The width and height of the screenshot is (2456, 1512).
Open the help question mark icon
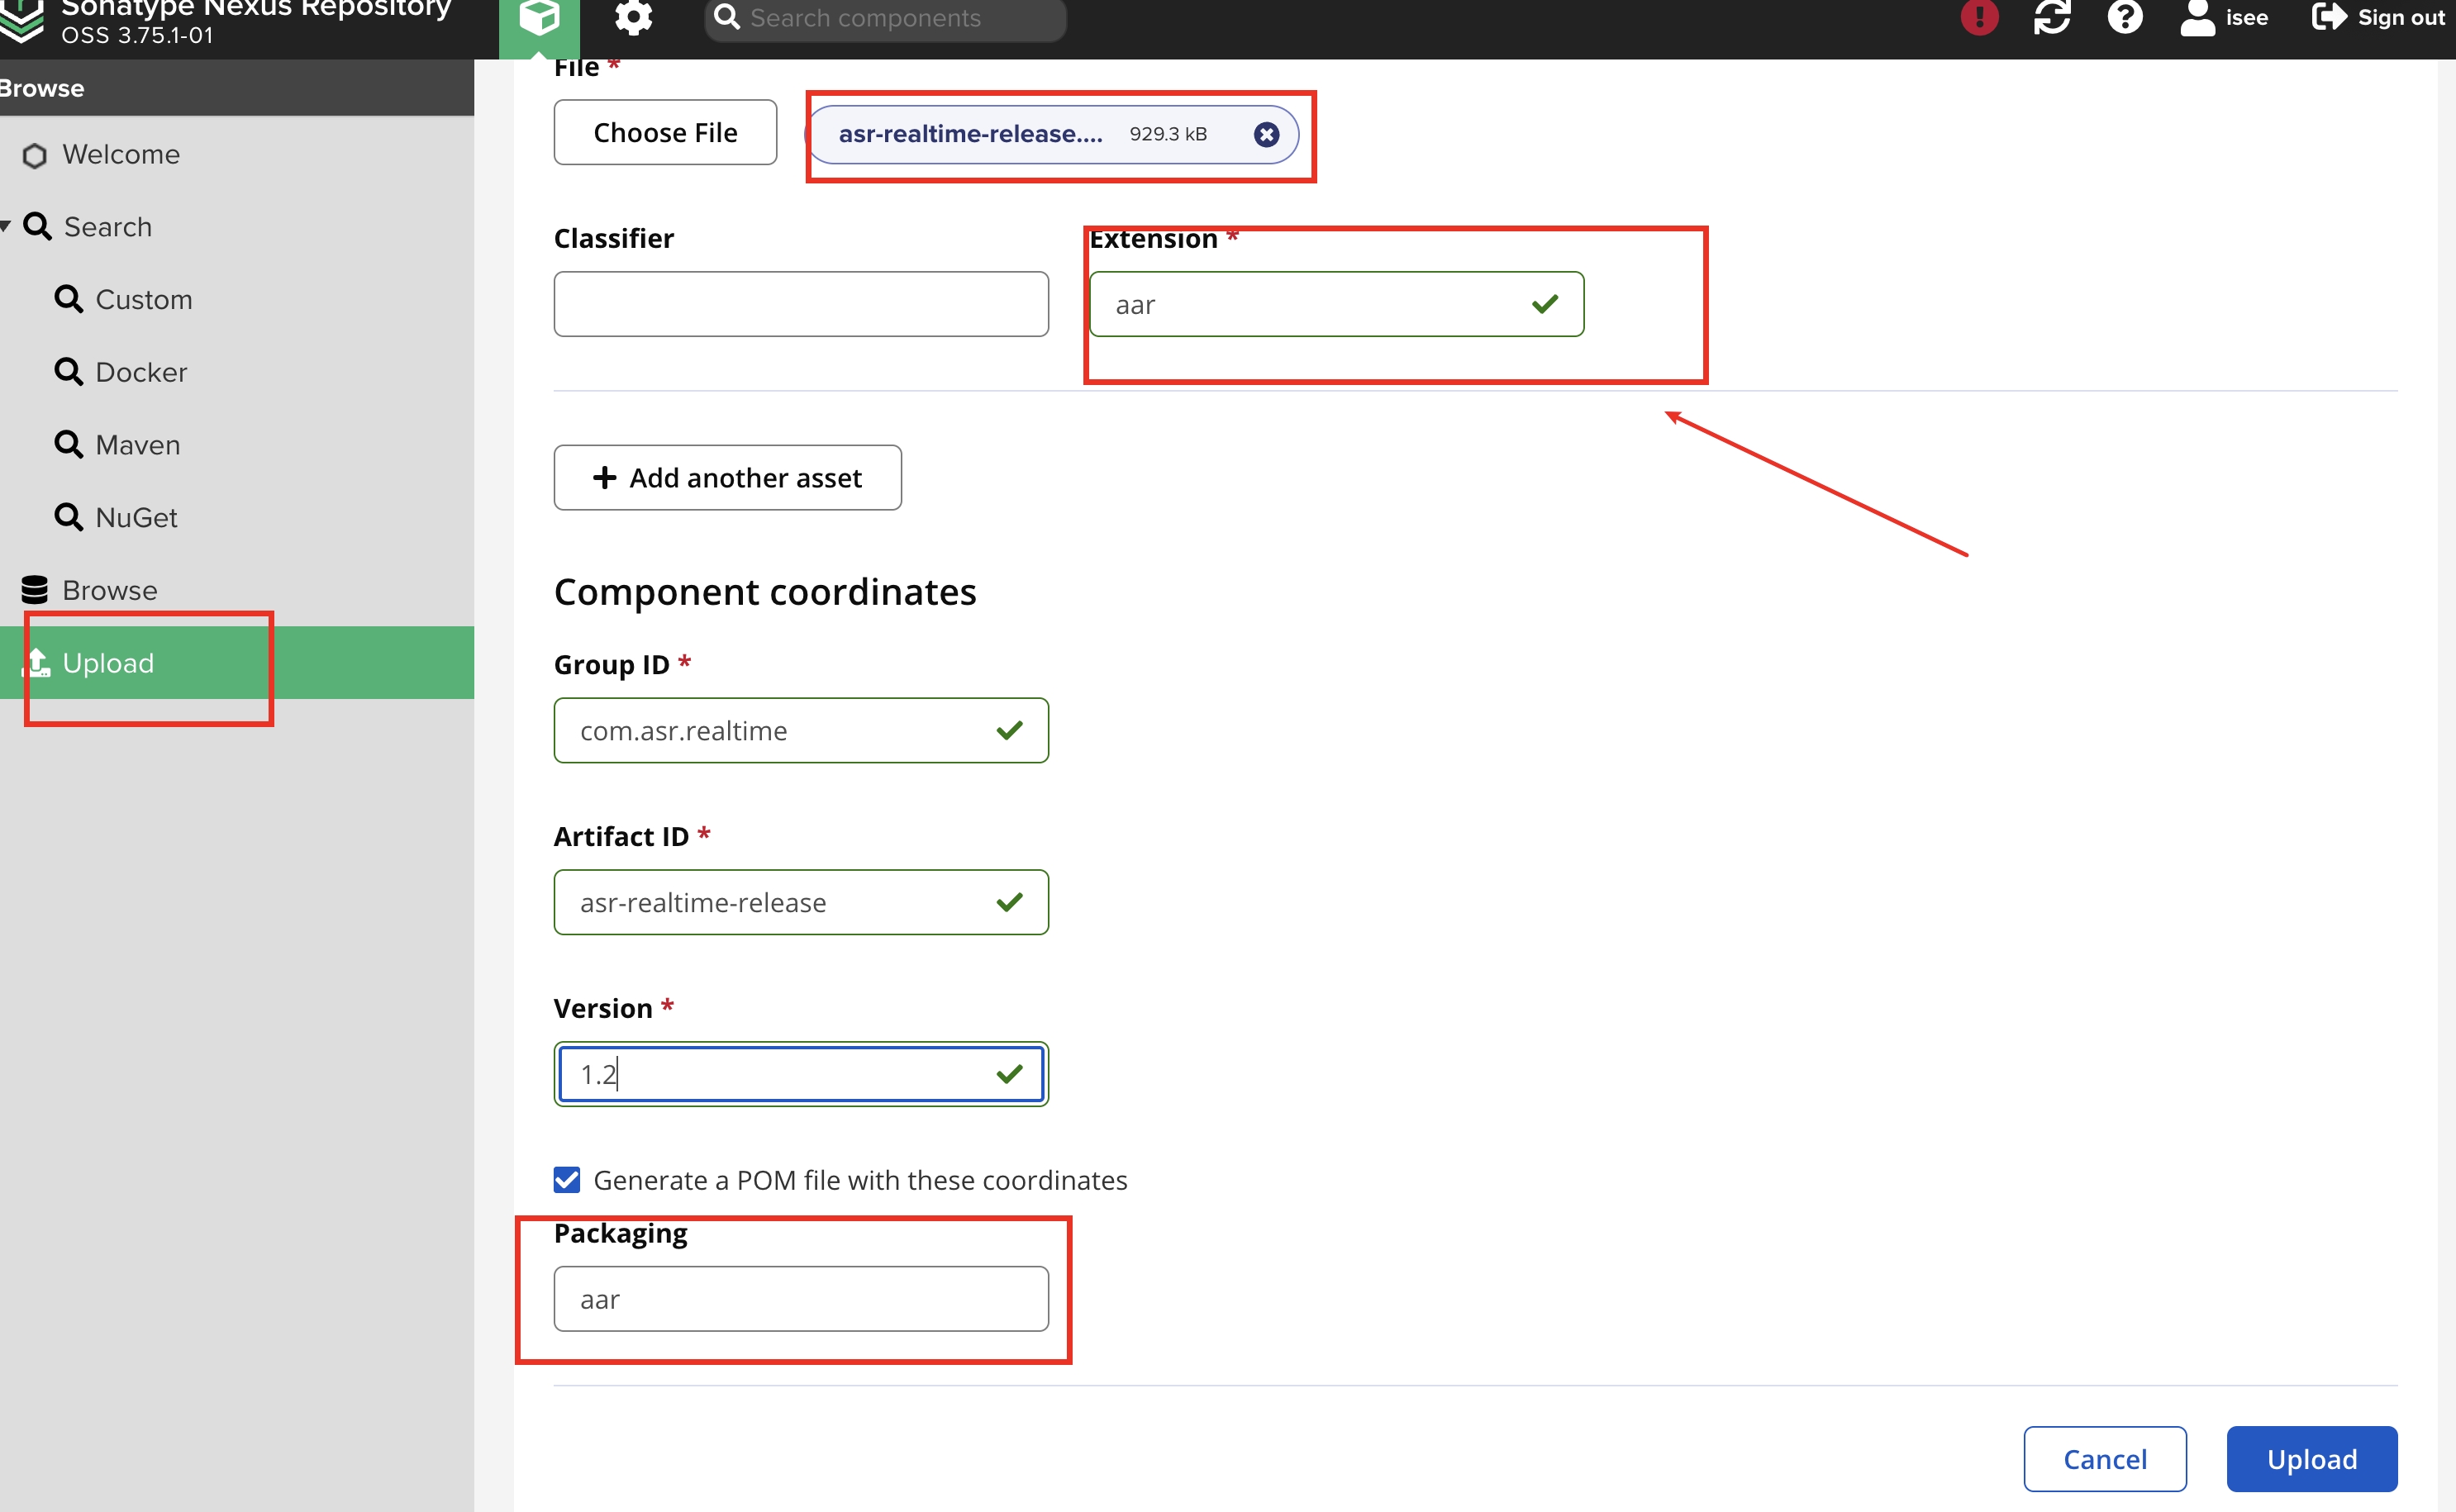[x=2124, y=18]
